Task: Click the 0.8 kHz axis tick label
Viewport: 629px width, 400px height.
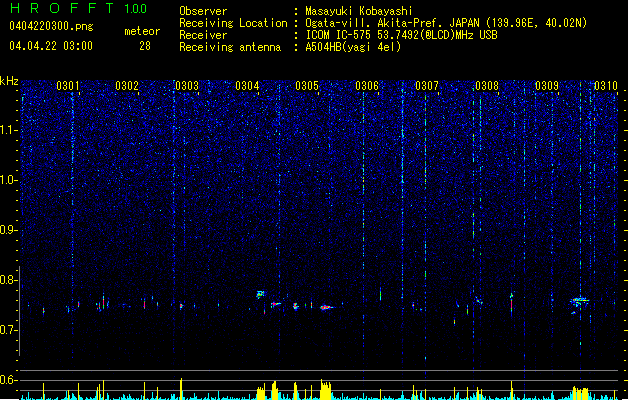Action: [x=9, y=280]
